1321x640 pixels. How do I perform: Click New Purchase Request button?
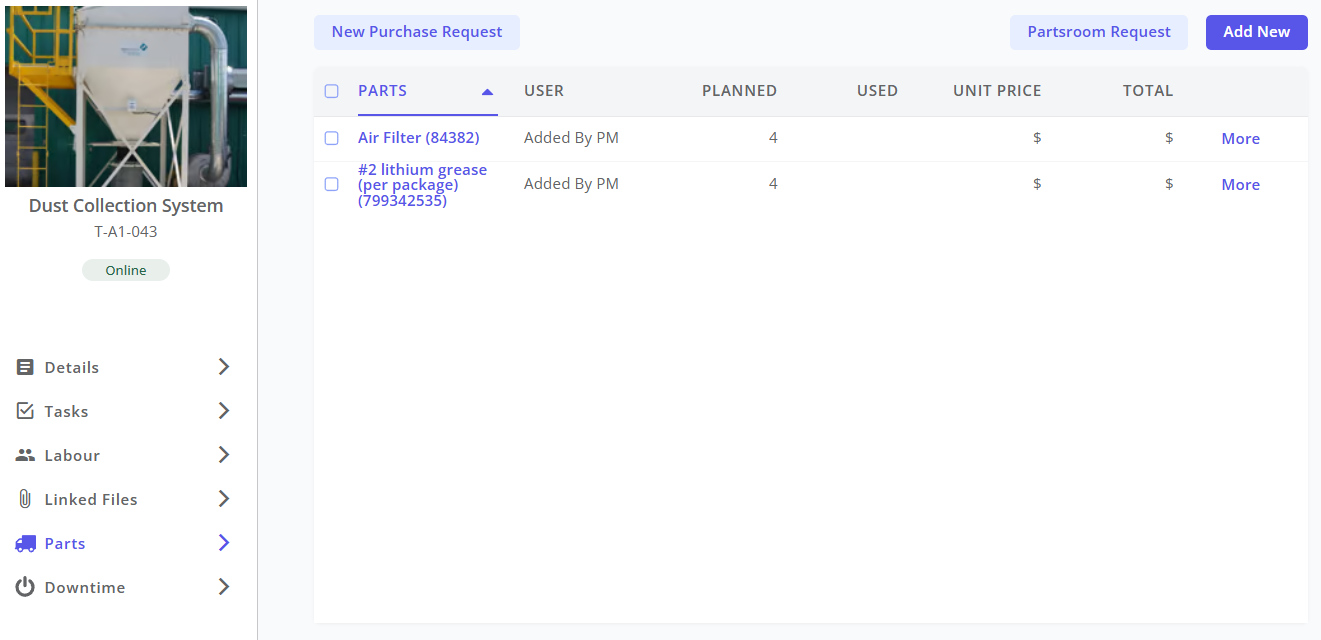(417, 32)
